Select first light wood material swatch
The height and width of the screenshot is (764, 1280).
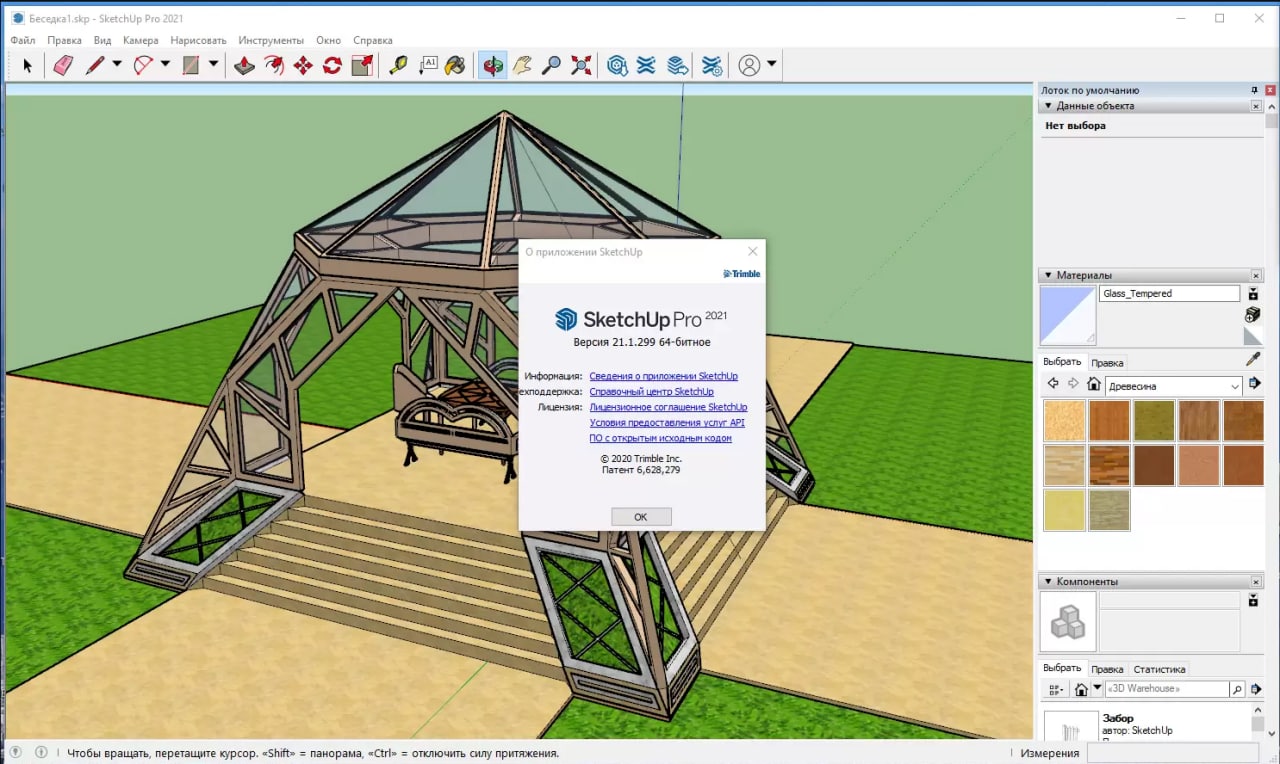(1064, 421)
